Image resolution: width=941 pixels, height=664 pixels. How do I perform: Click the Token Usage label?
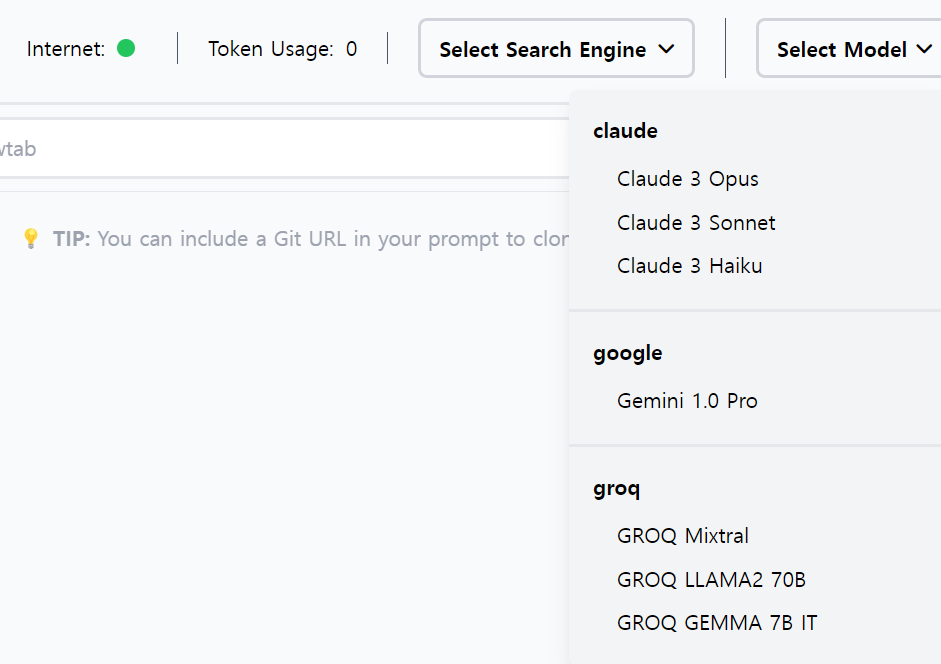(270, 49)
